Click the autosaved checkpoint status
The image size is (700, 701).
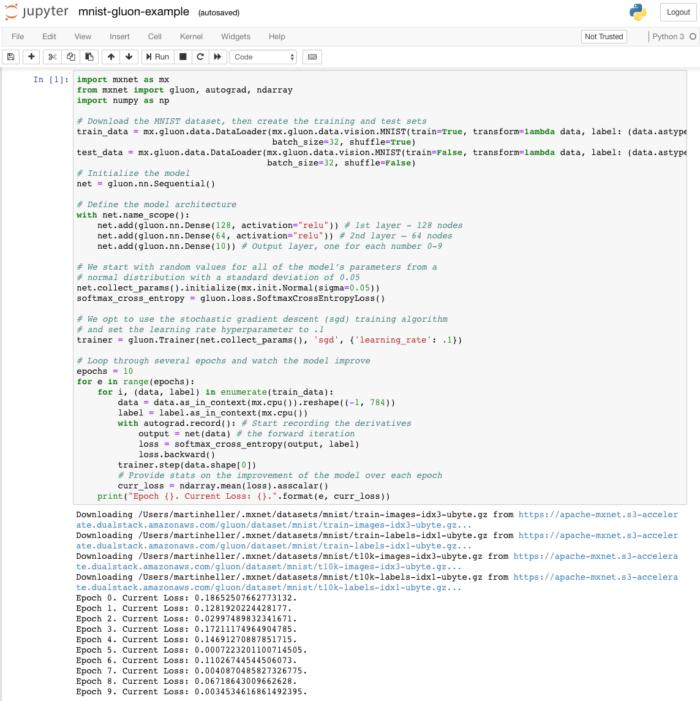click(x=219, y=13)
